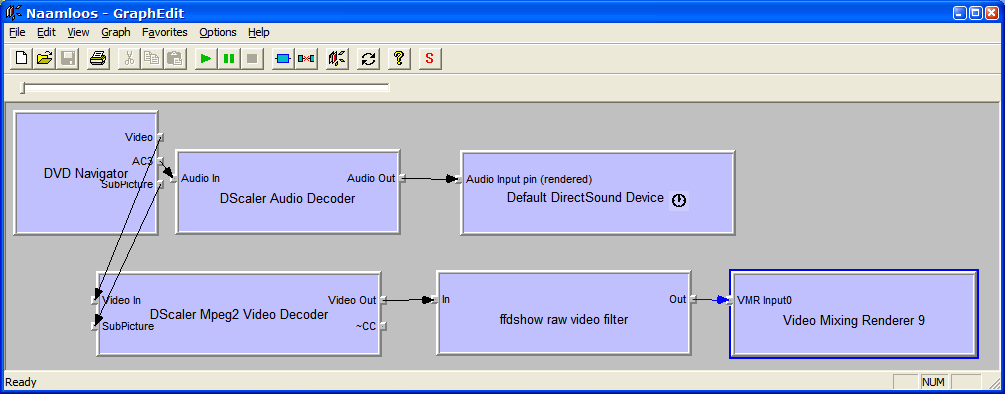
Task: Select the DVD Navigator filter box
Action: click(x=86, y=173)
